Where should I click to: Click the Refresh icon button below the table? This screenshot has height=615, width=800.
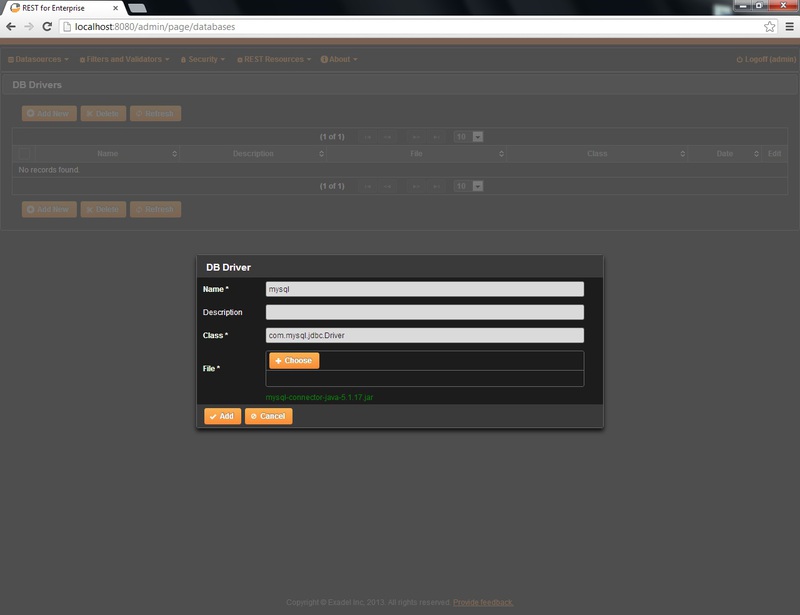(140, 210)
